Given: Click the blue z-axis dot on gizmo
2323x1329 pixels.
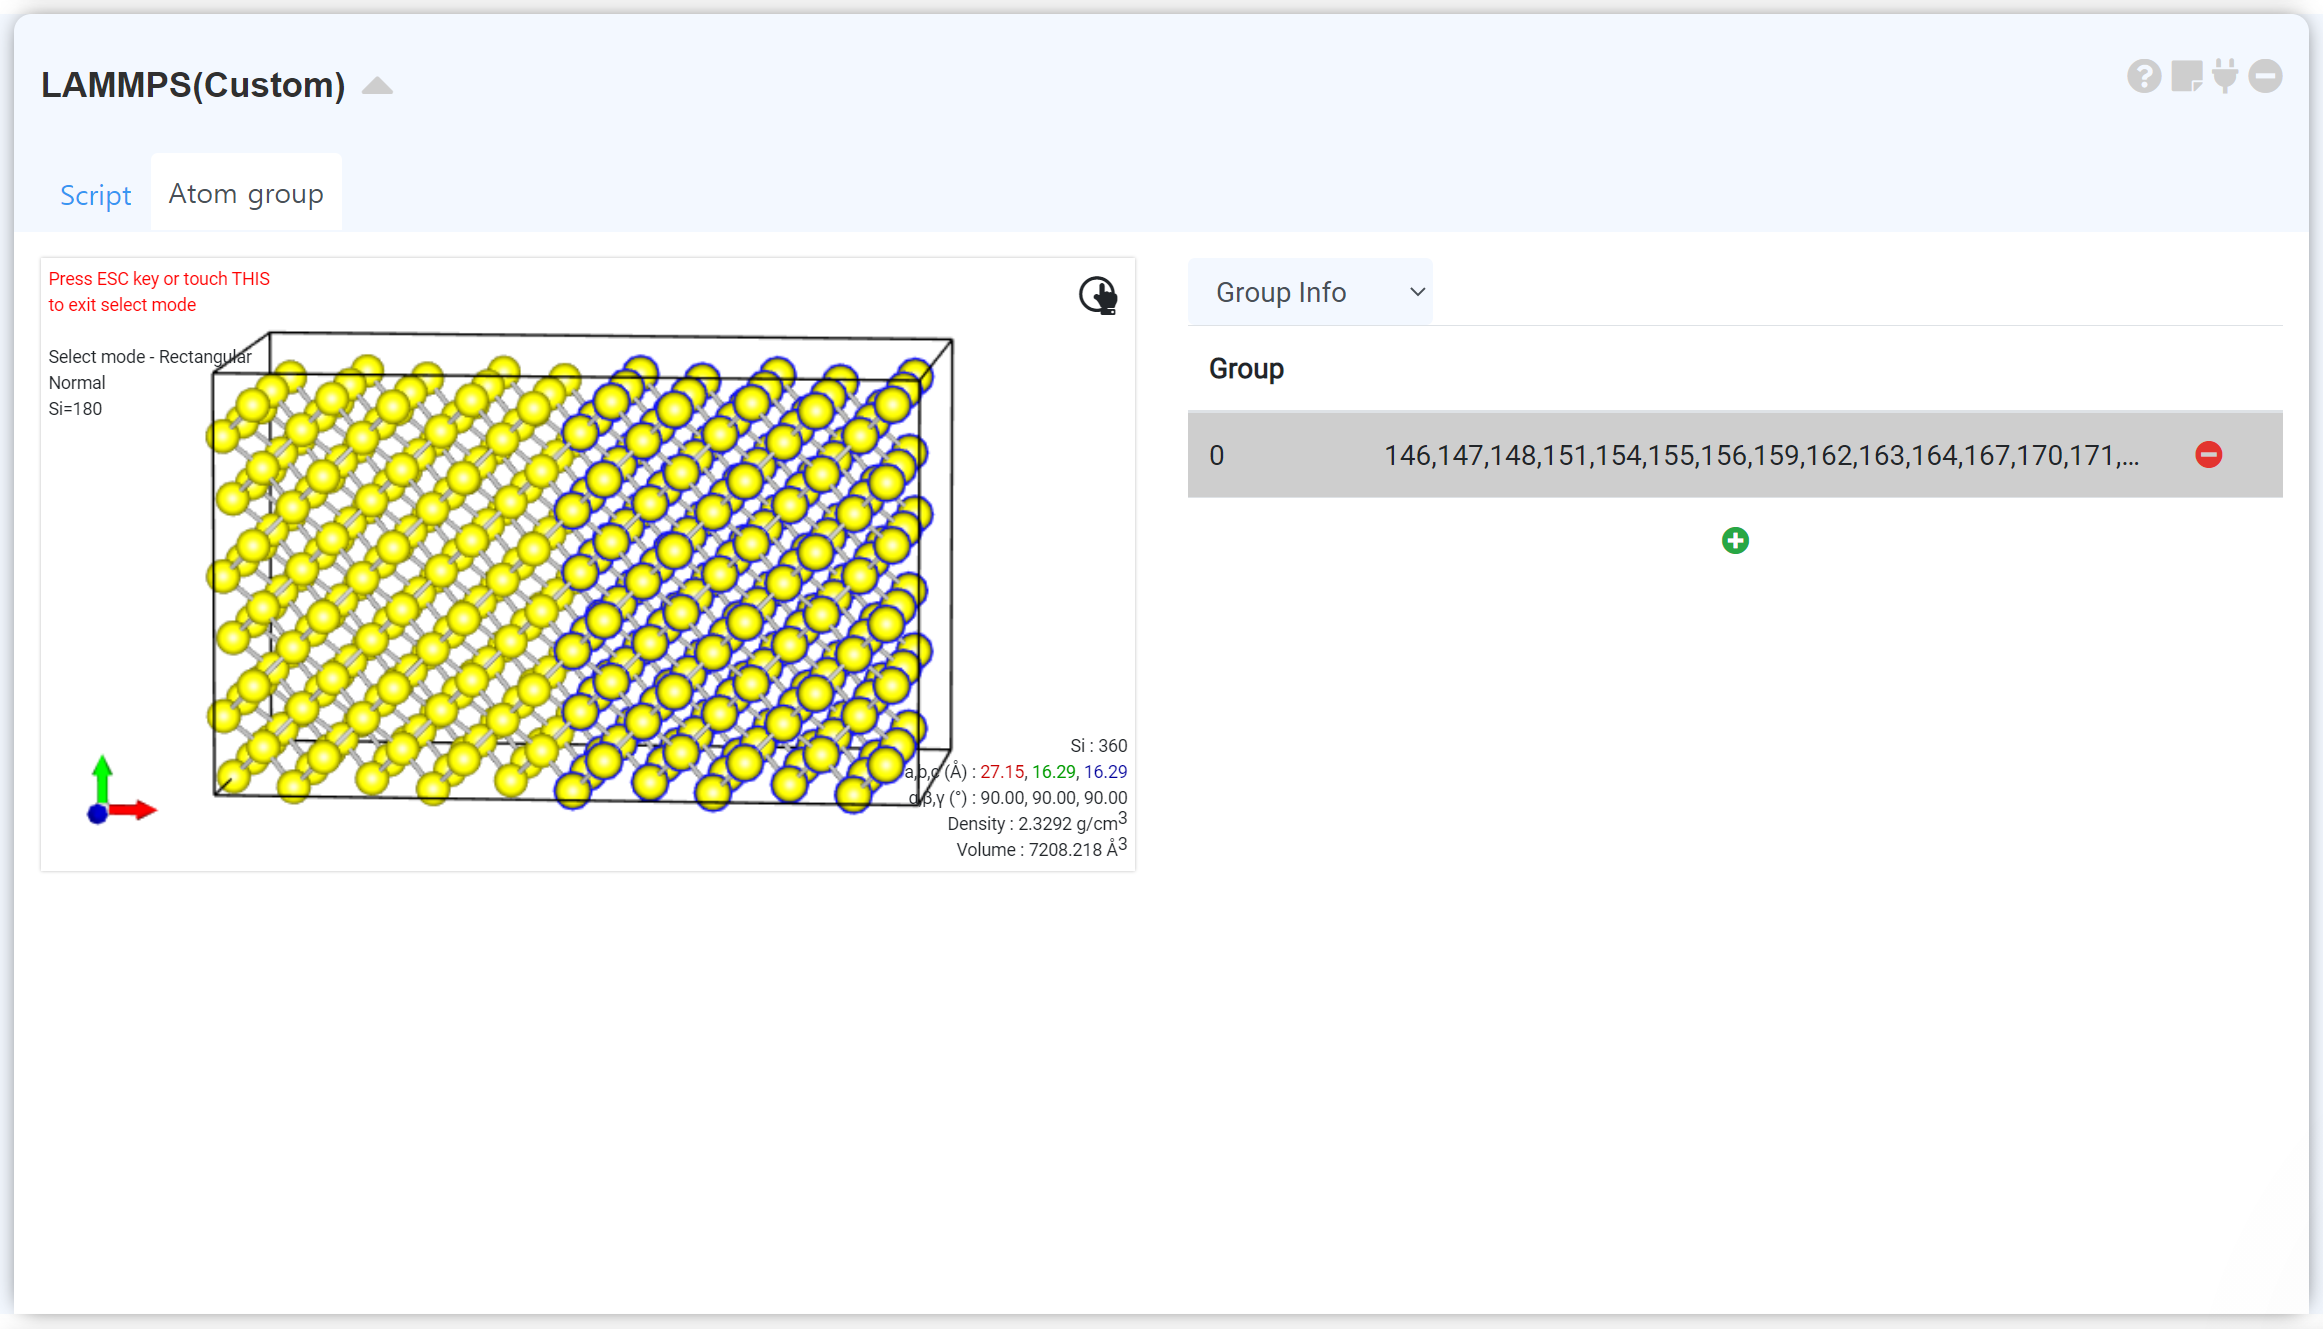Looking at the screenshot, I should coord(98,814).
